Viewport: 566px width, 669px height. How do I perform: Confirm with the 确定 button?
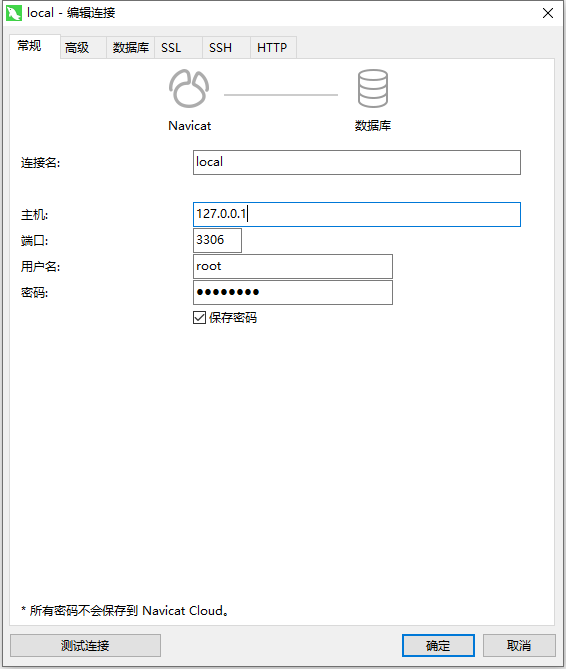point(438,645)
